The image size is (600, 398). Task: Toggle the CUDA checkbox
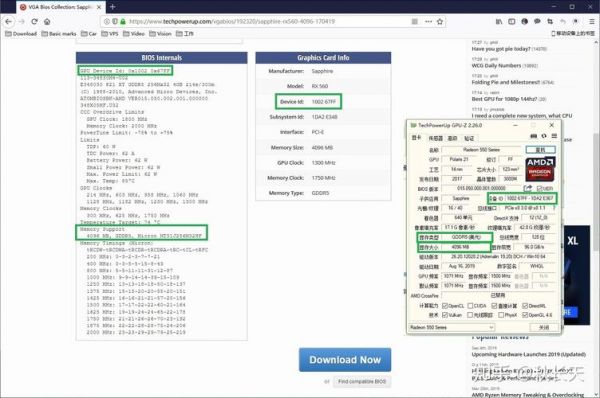point(470,306)
